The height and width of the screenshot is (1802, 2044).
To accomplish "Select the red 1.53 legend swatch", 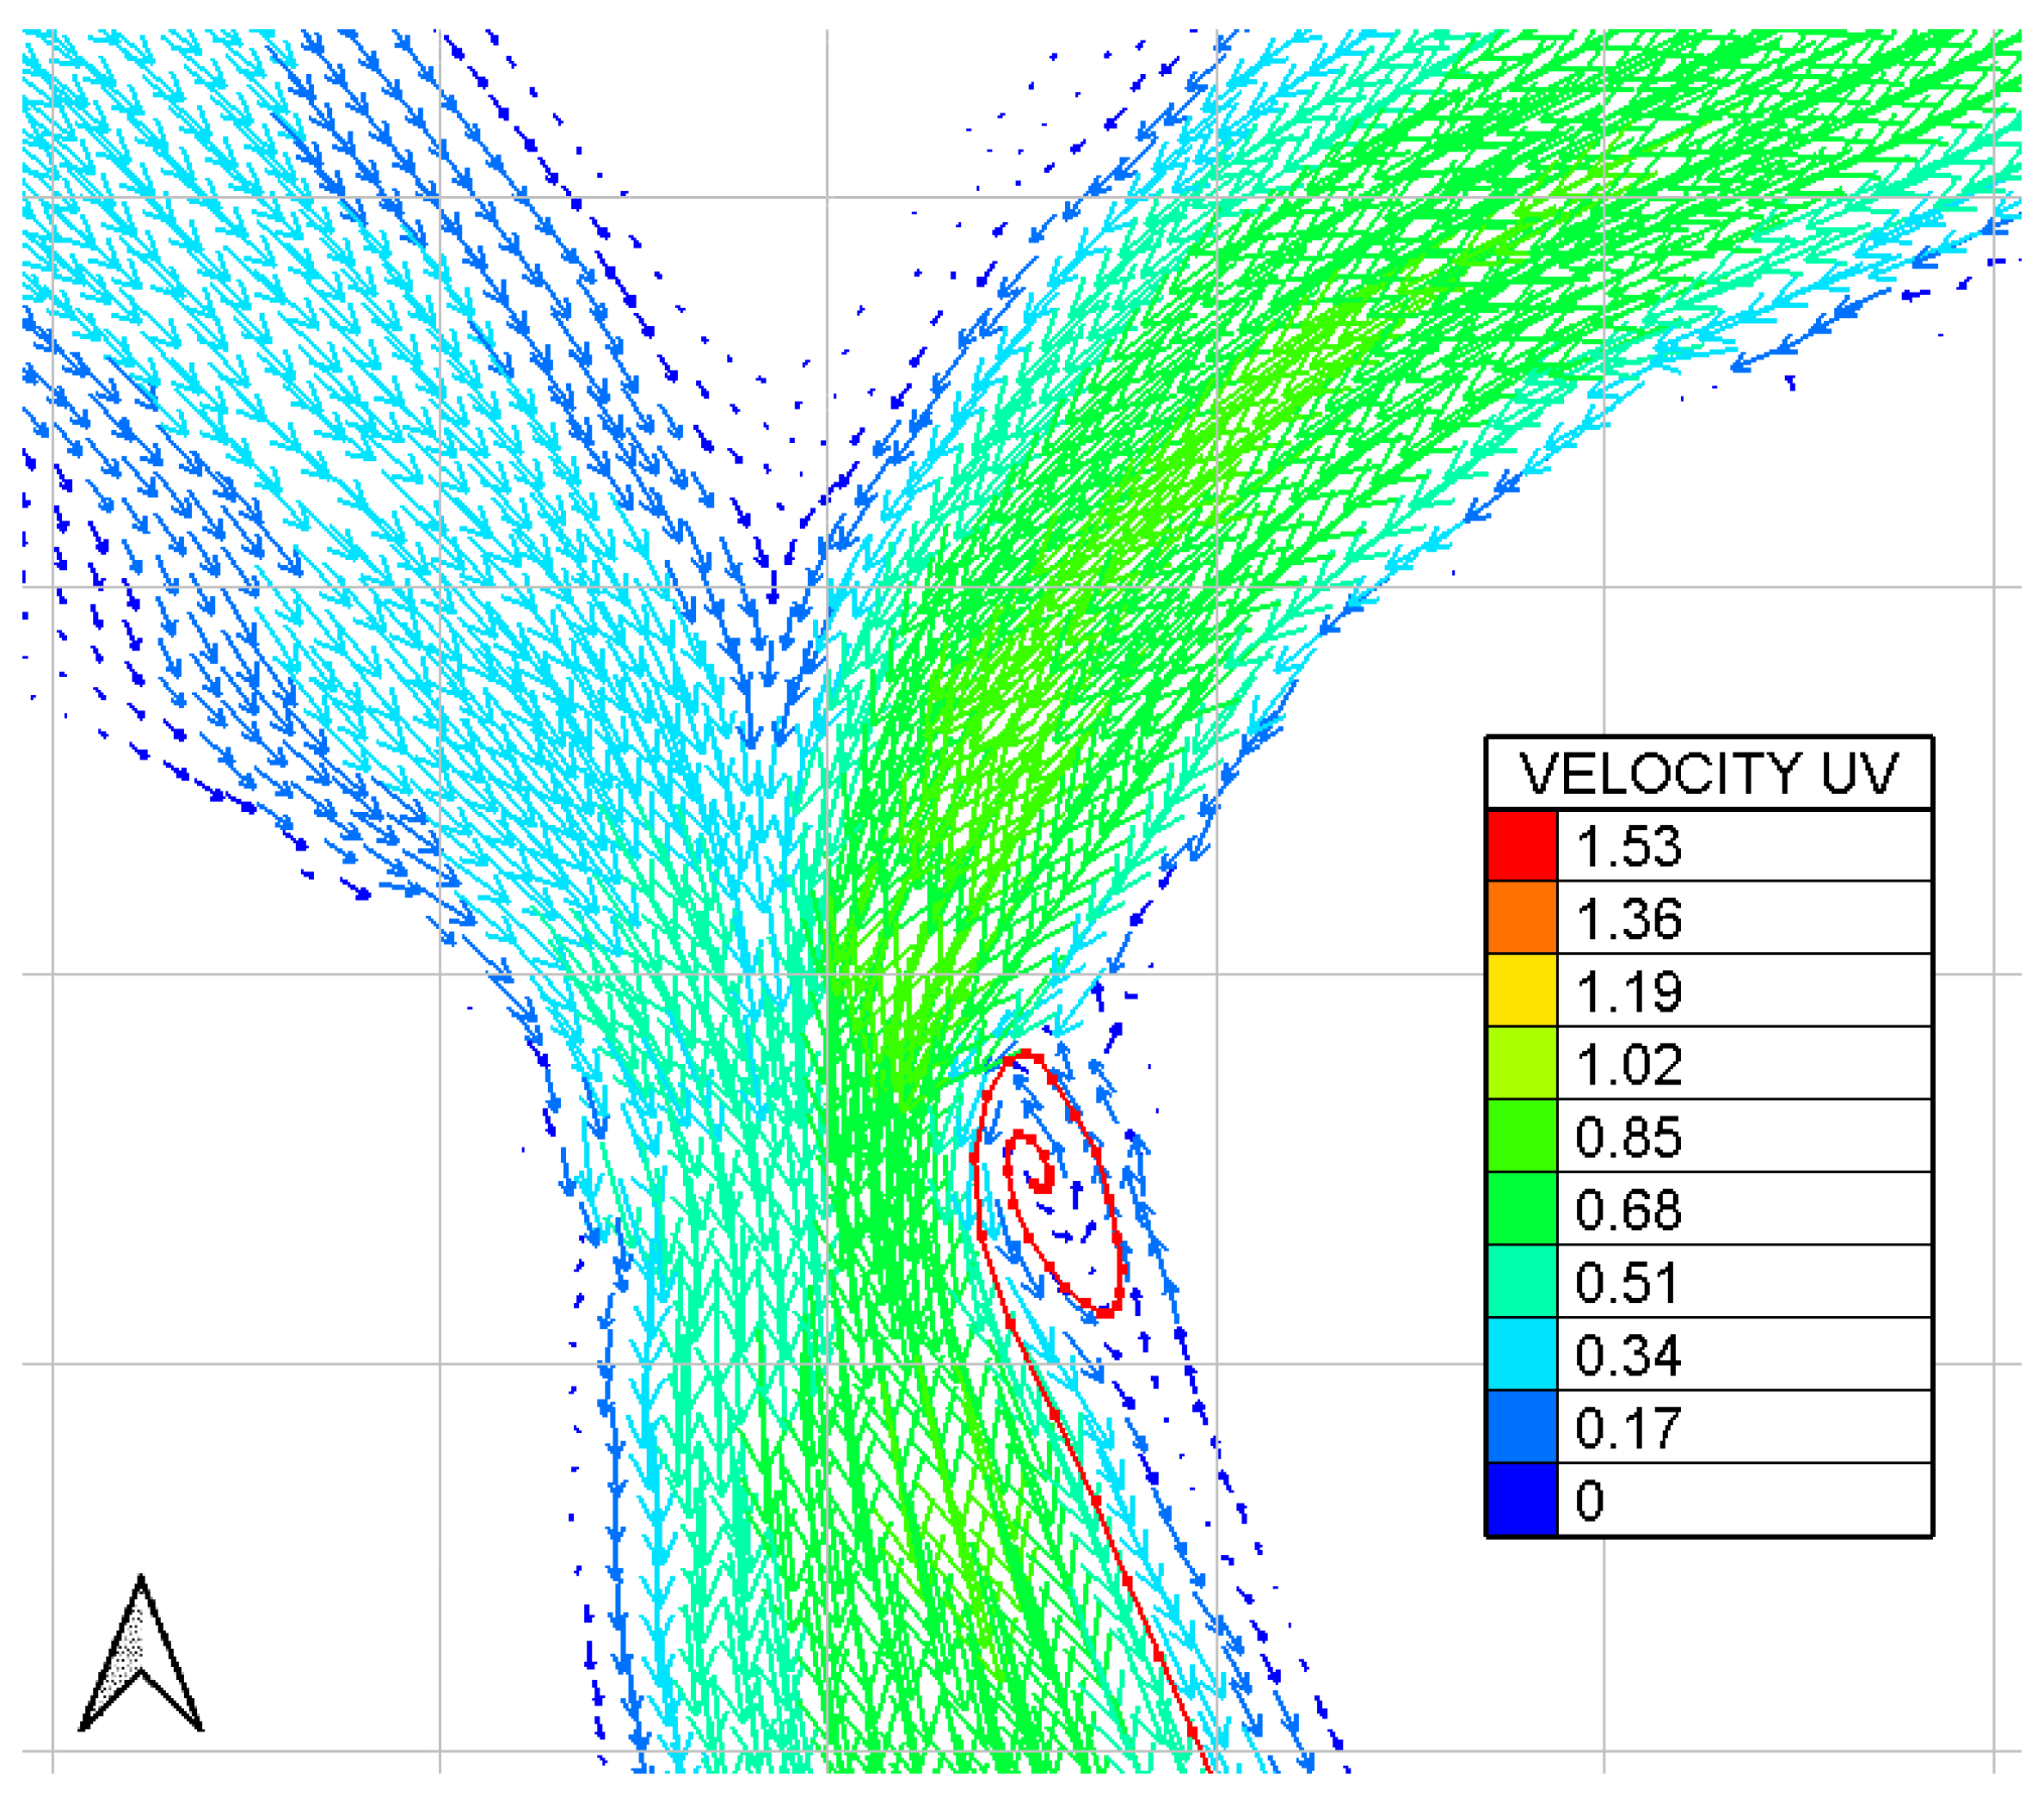I will point(1522,846).
